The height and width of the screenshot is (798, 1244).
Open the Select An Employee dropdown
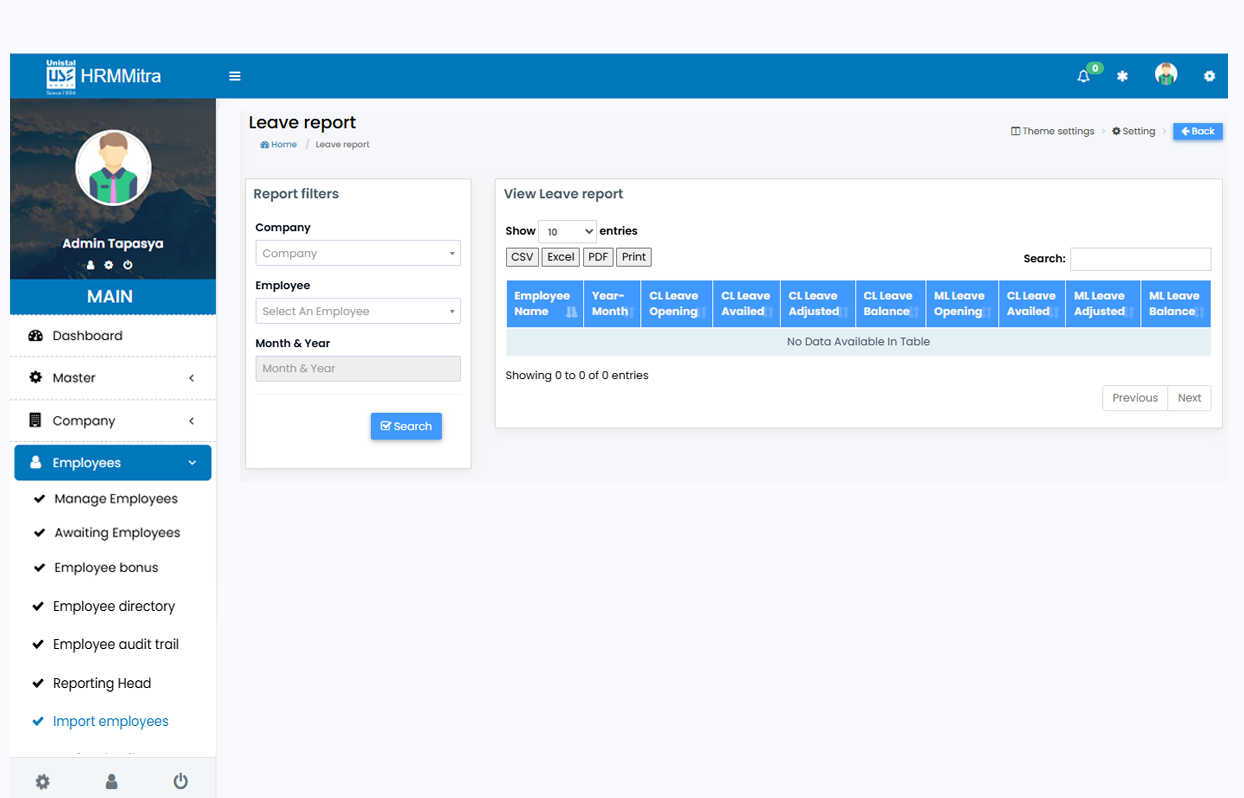pos(357,311)
